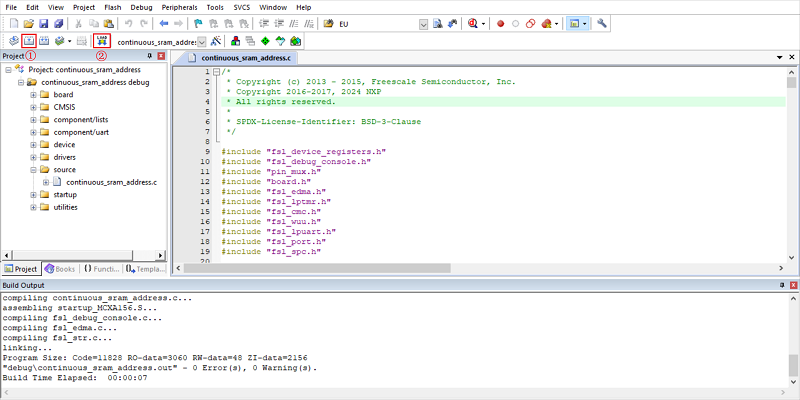Open the Configuration wrench icon

click(603, 22)
